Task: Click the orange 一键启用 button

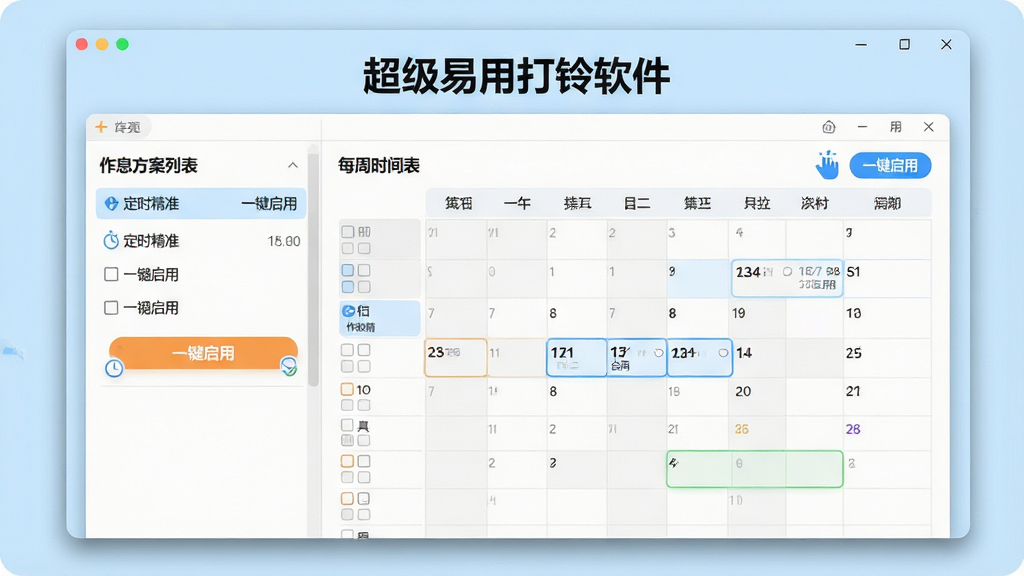Action: point(203,353)
